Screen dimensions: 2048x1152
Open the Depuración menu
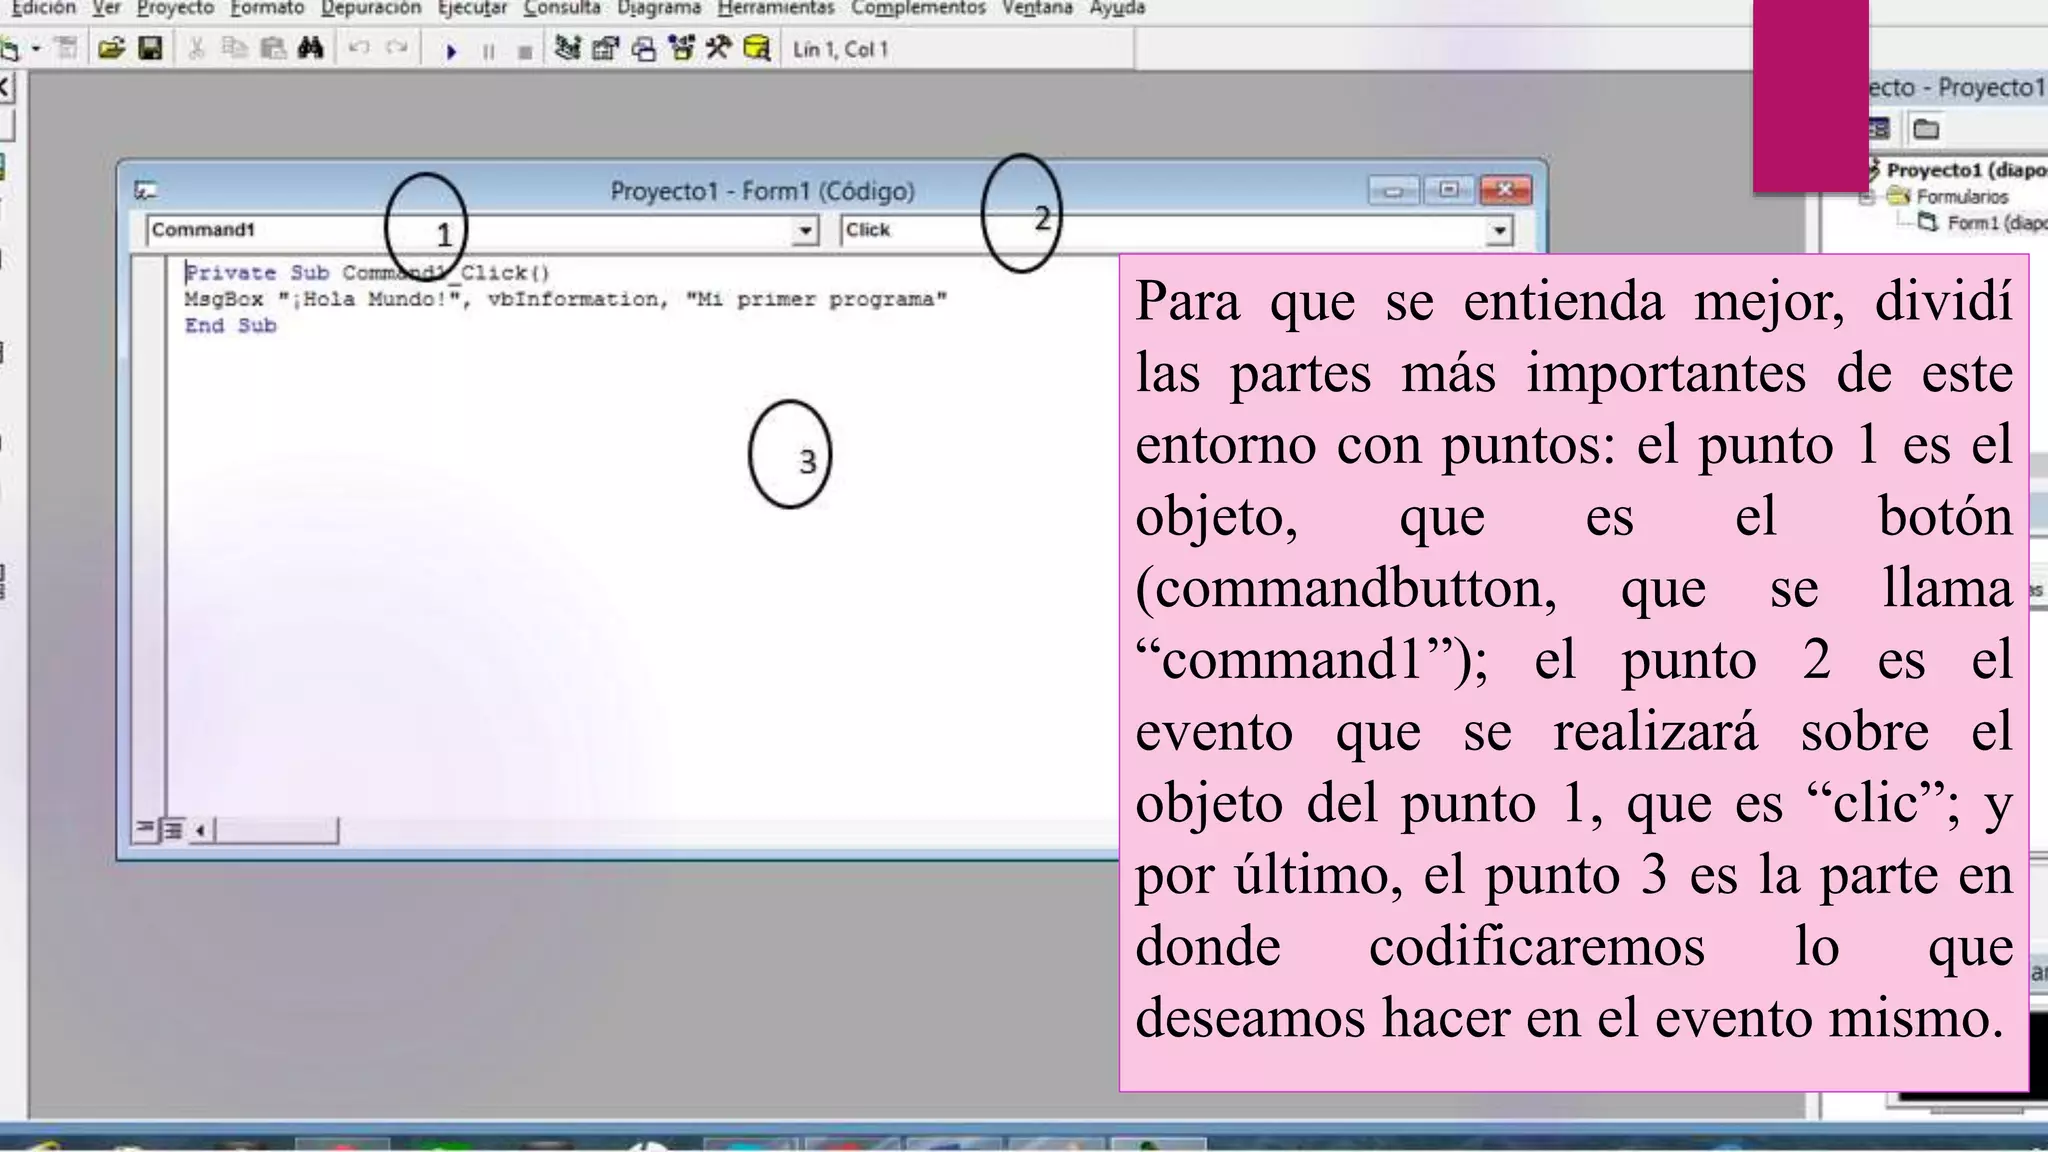tap(371, 8)
